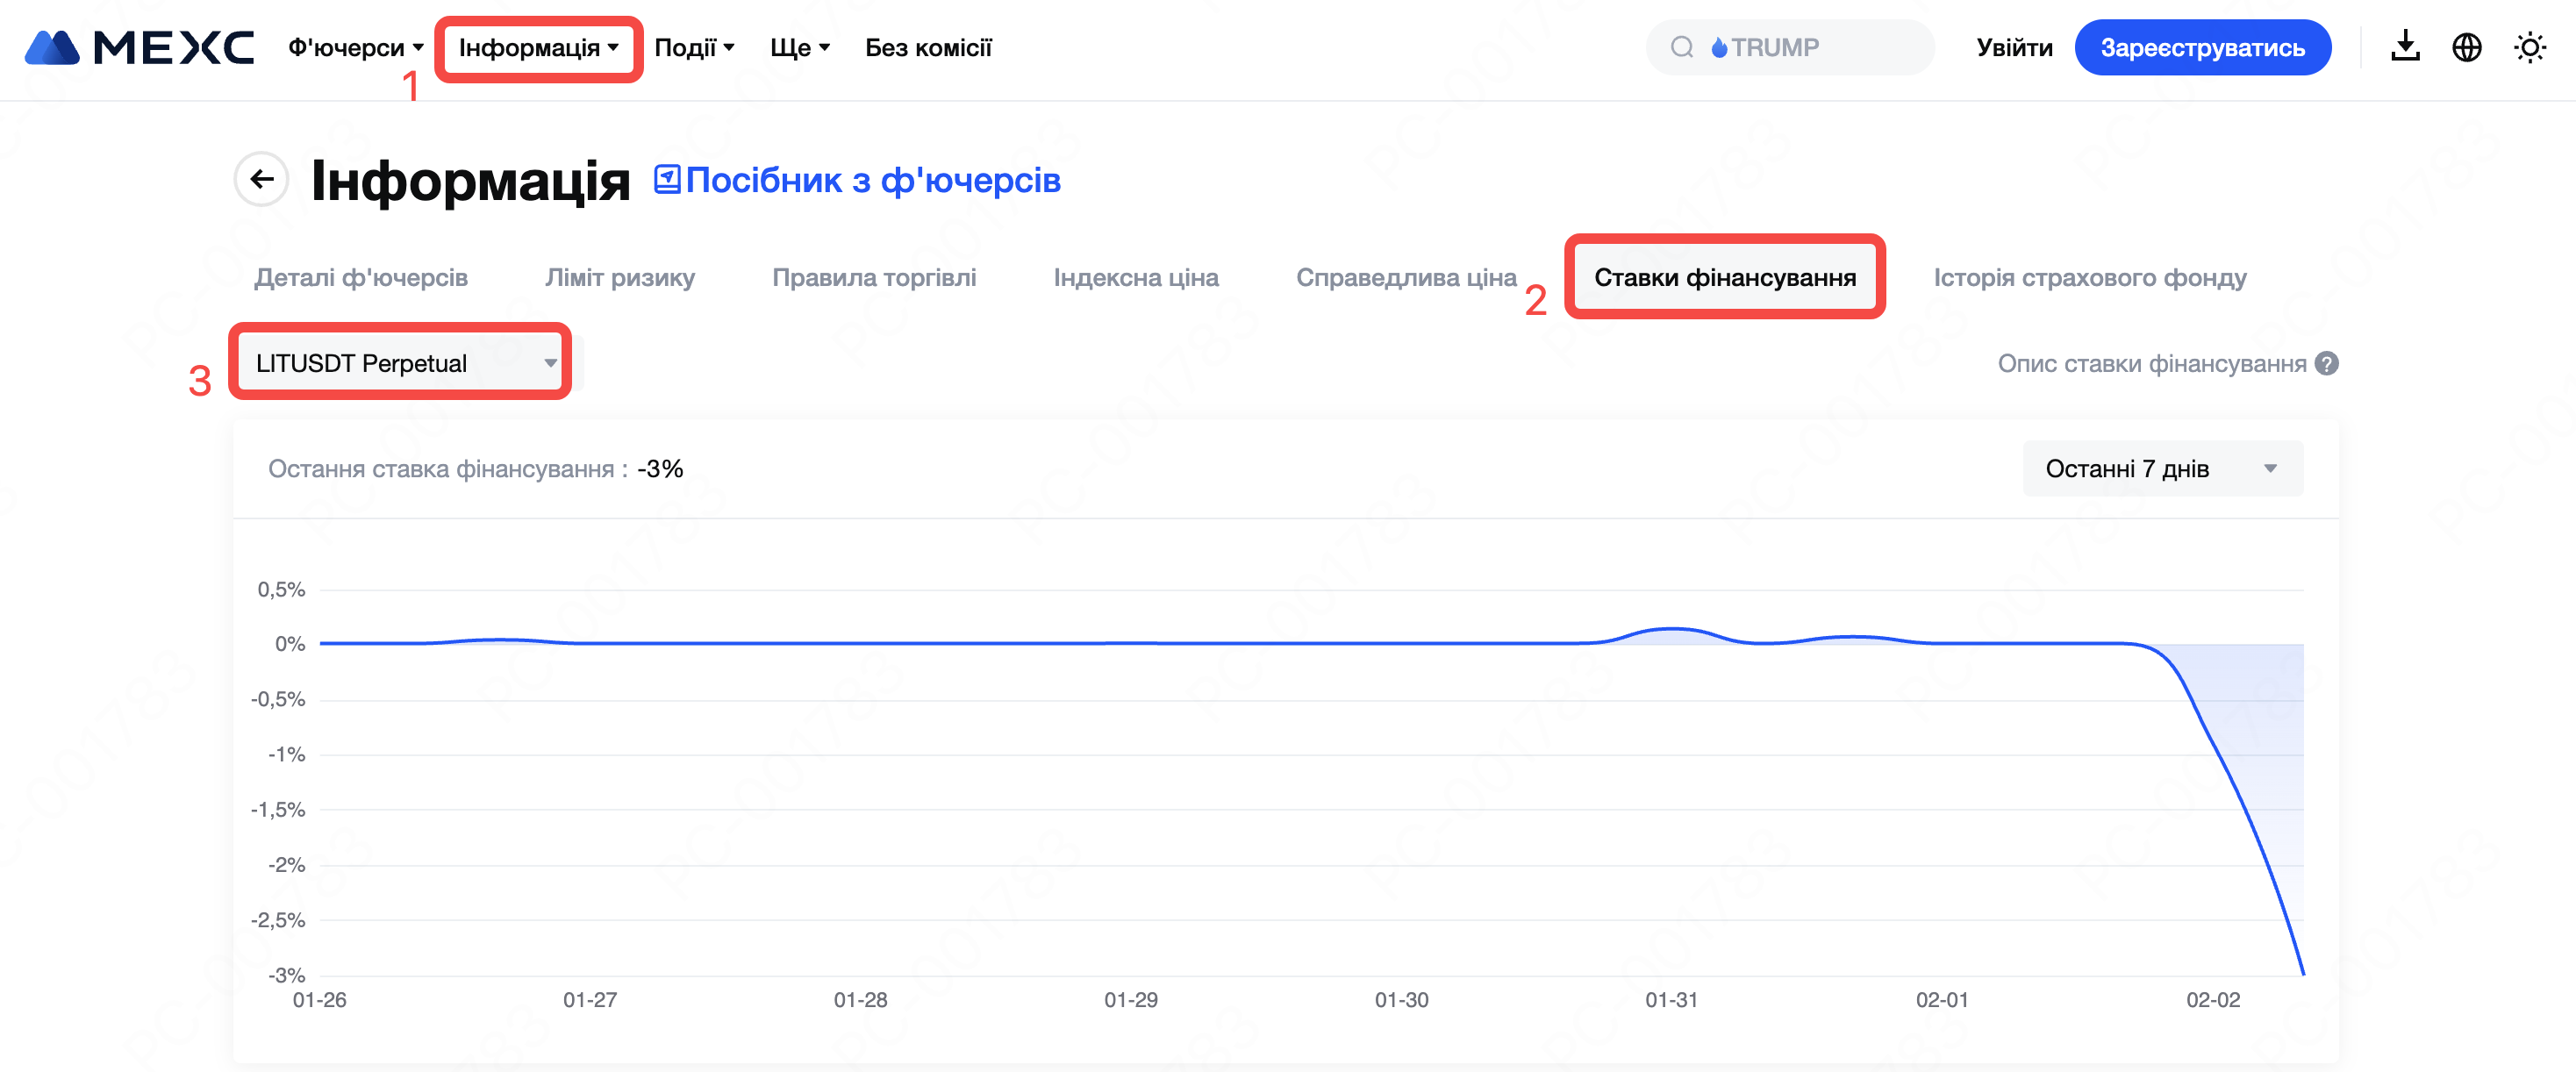Click the Без комісії link
The image size is (2576, 1072).
928,47
